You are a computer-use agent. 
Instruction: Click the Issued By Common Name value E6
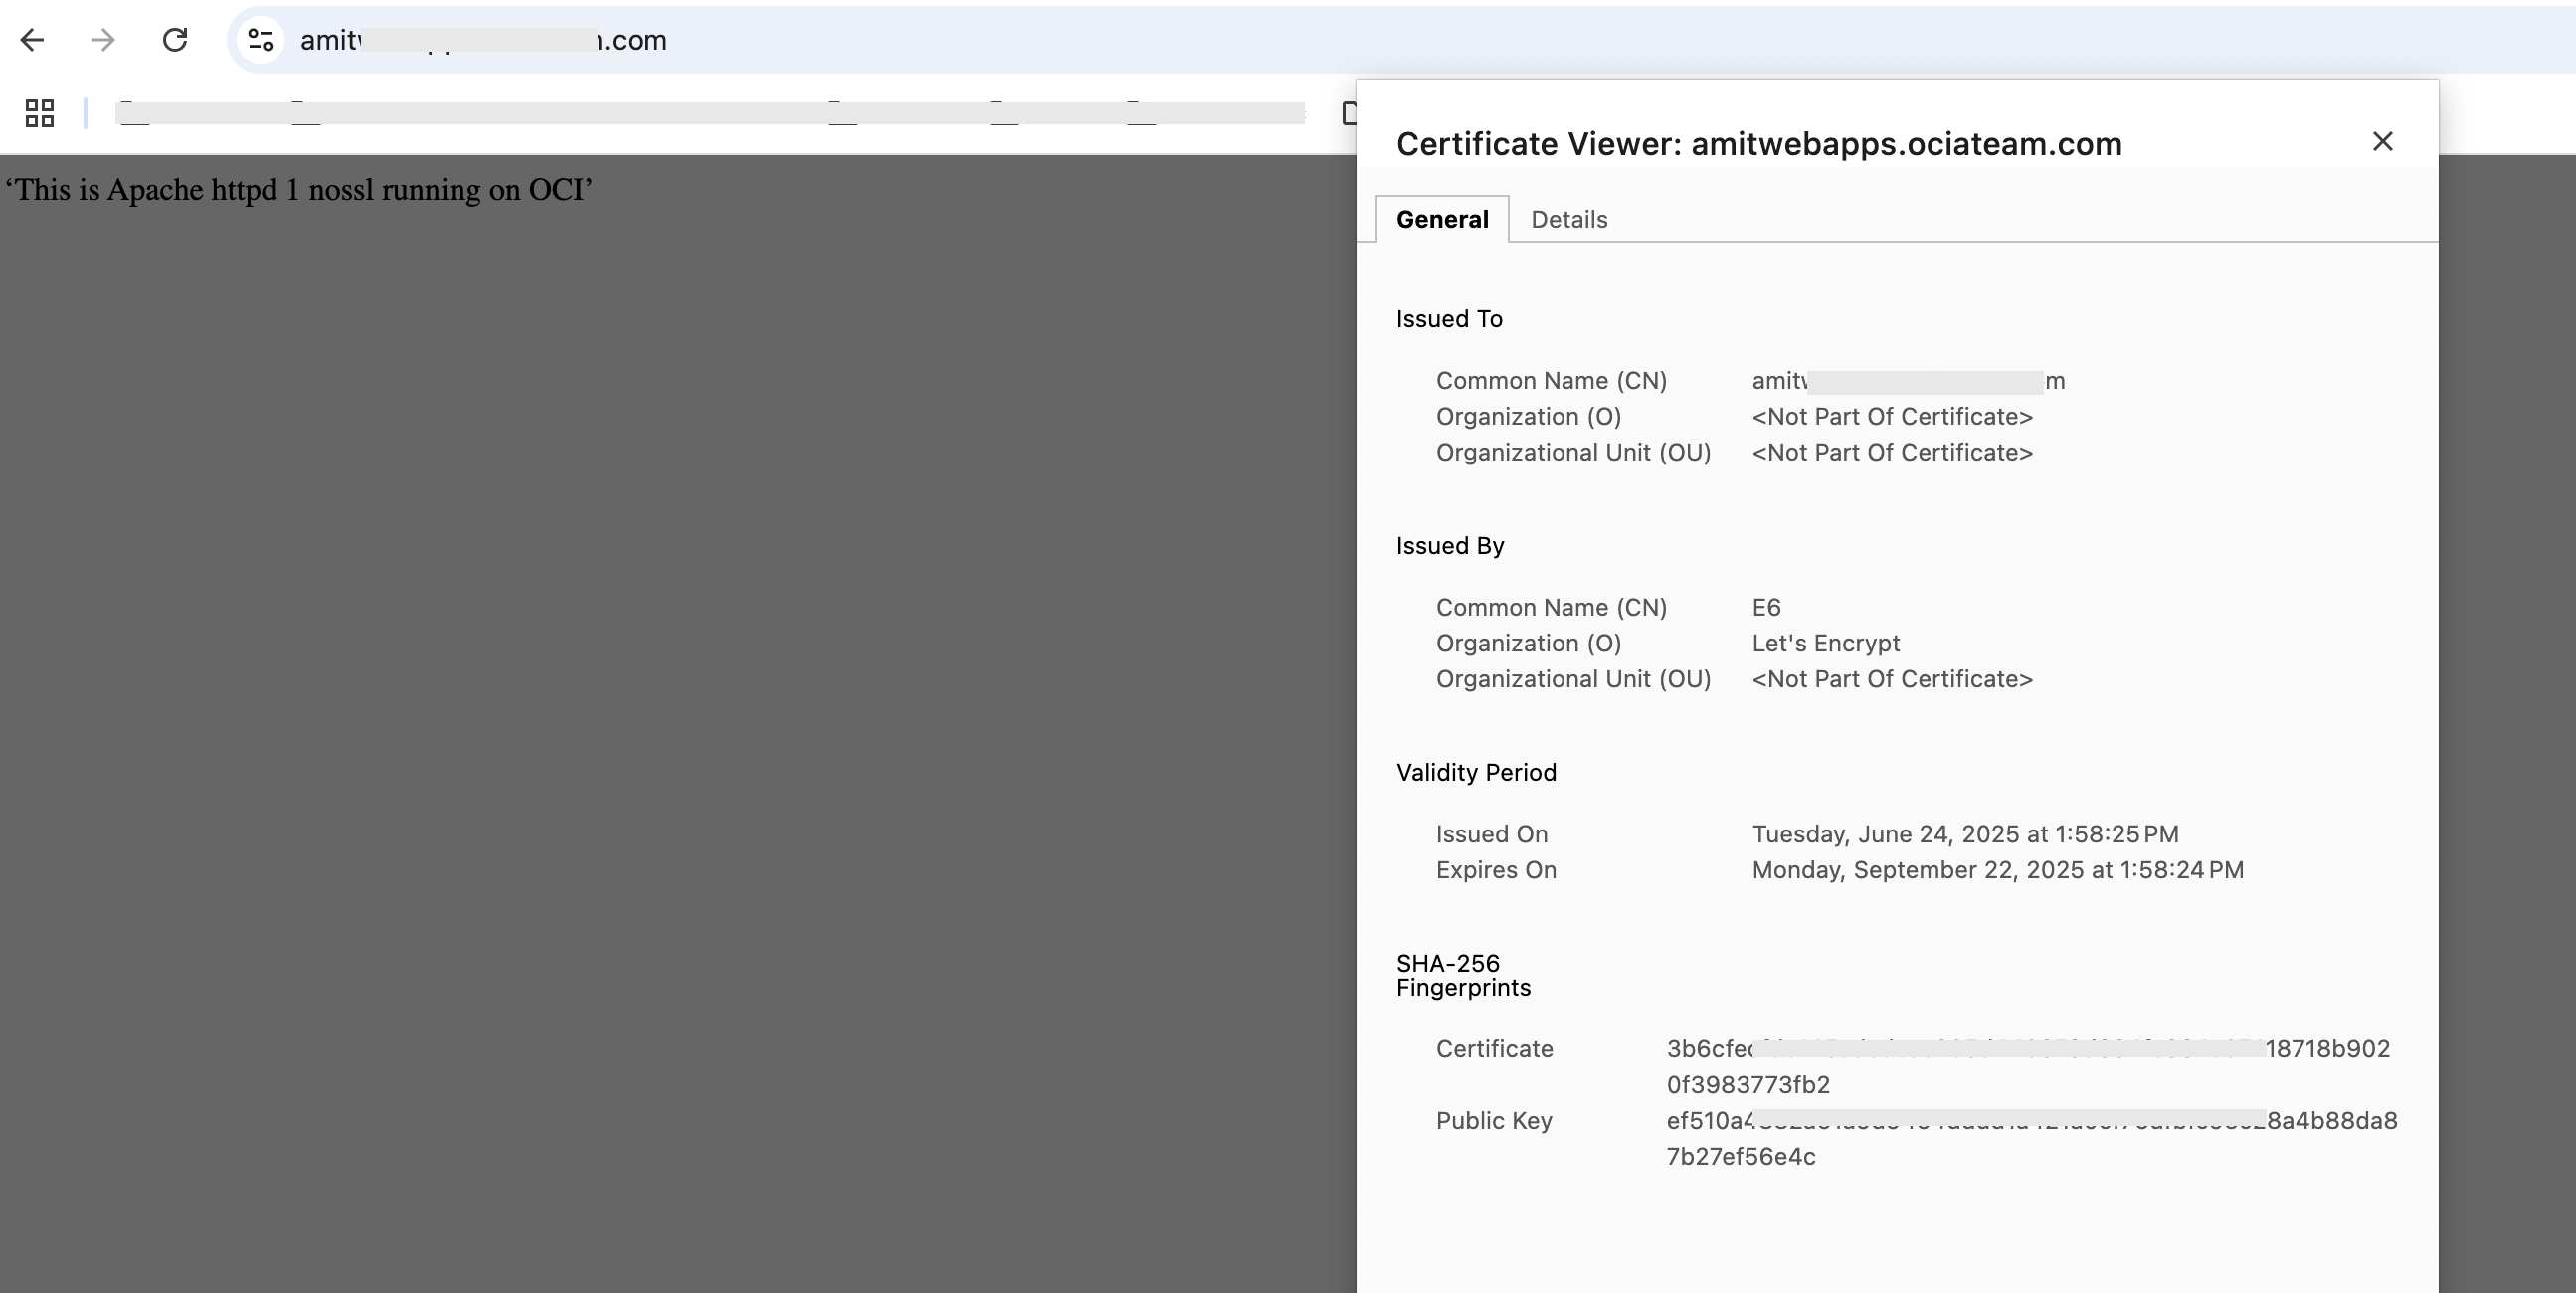(1765, 607)
